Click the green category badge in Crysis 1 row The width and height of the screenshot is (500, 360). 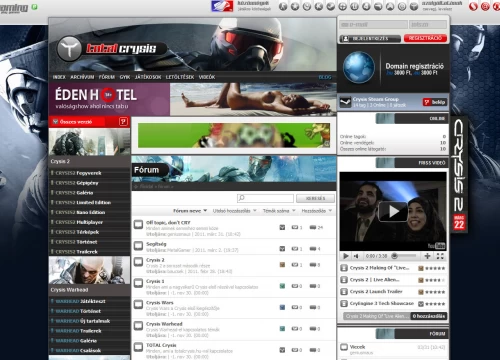point(282,286)
